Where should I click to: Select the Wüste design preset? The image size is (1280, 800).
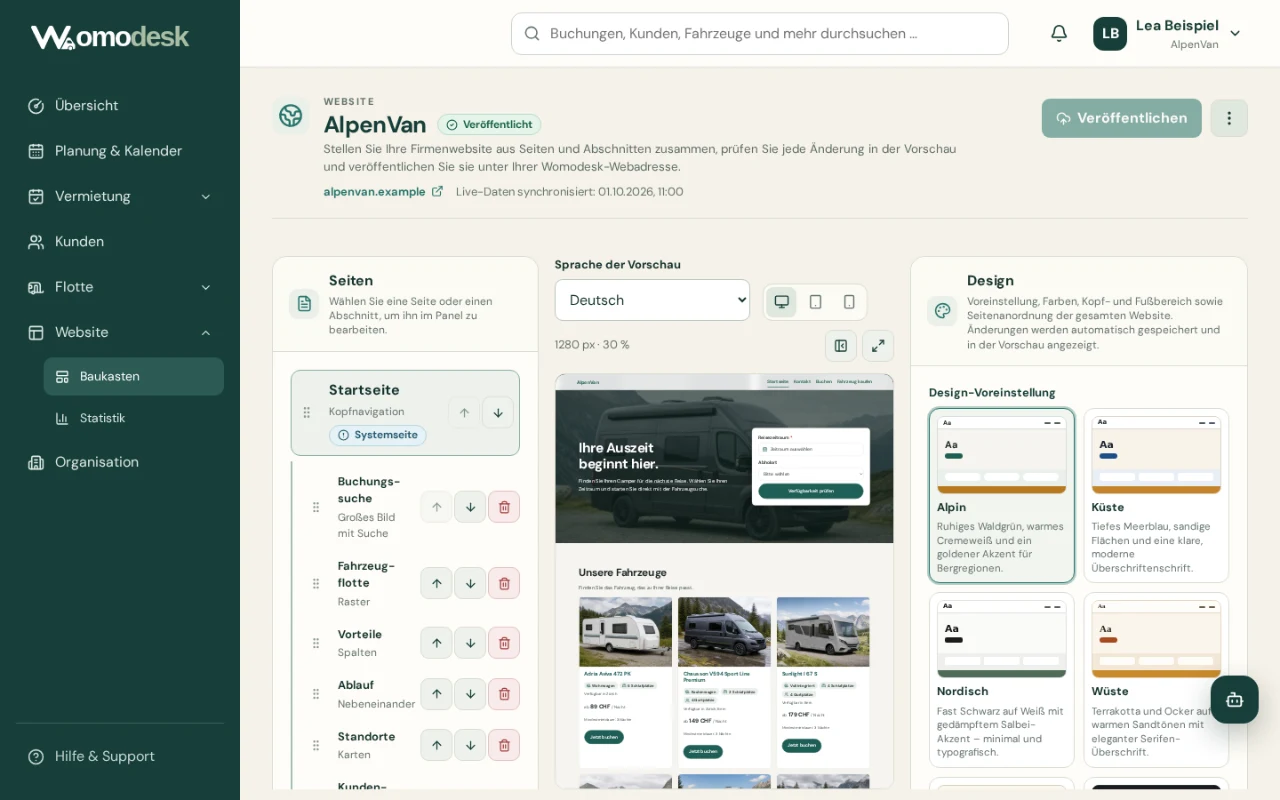pos(1156,680)
